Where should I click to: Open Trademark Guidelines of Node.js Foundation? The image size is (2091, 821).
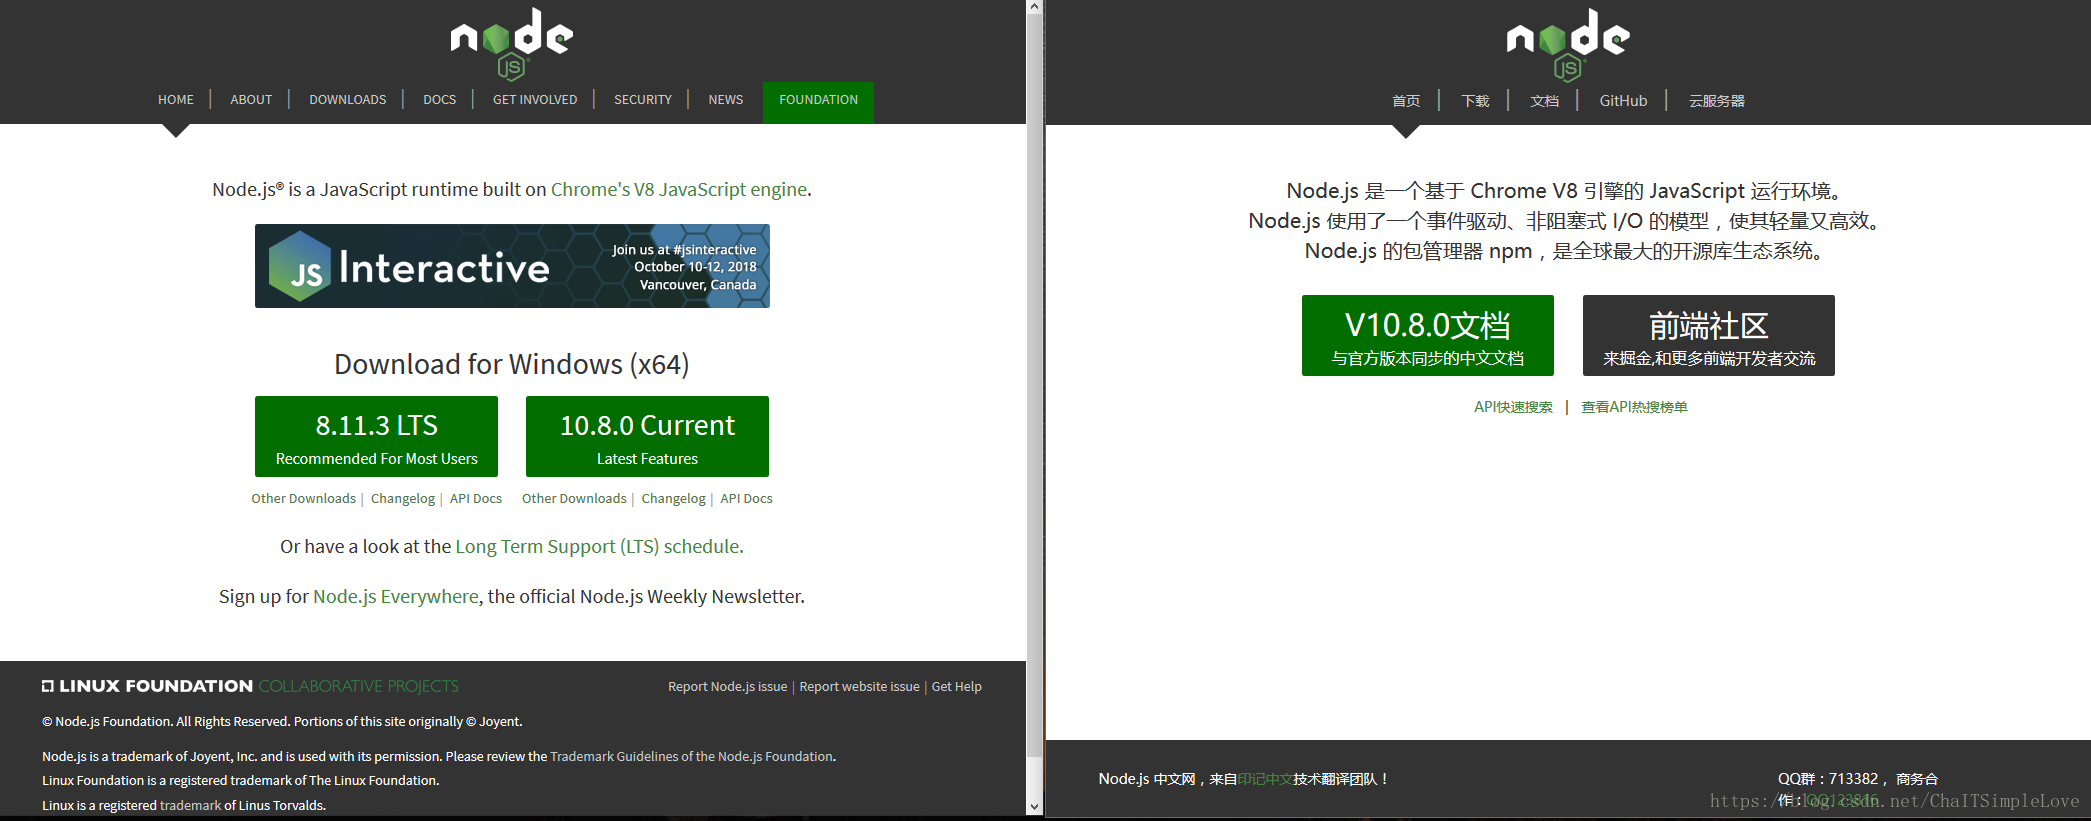pyautogui.click(x=691, y=756)
